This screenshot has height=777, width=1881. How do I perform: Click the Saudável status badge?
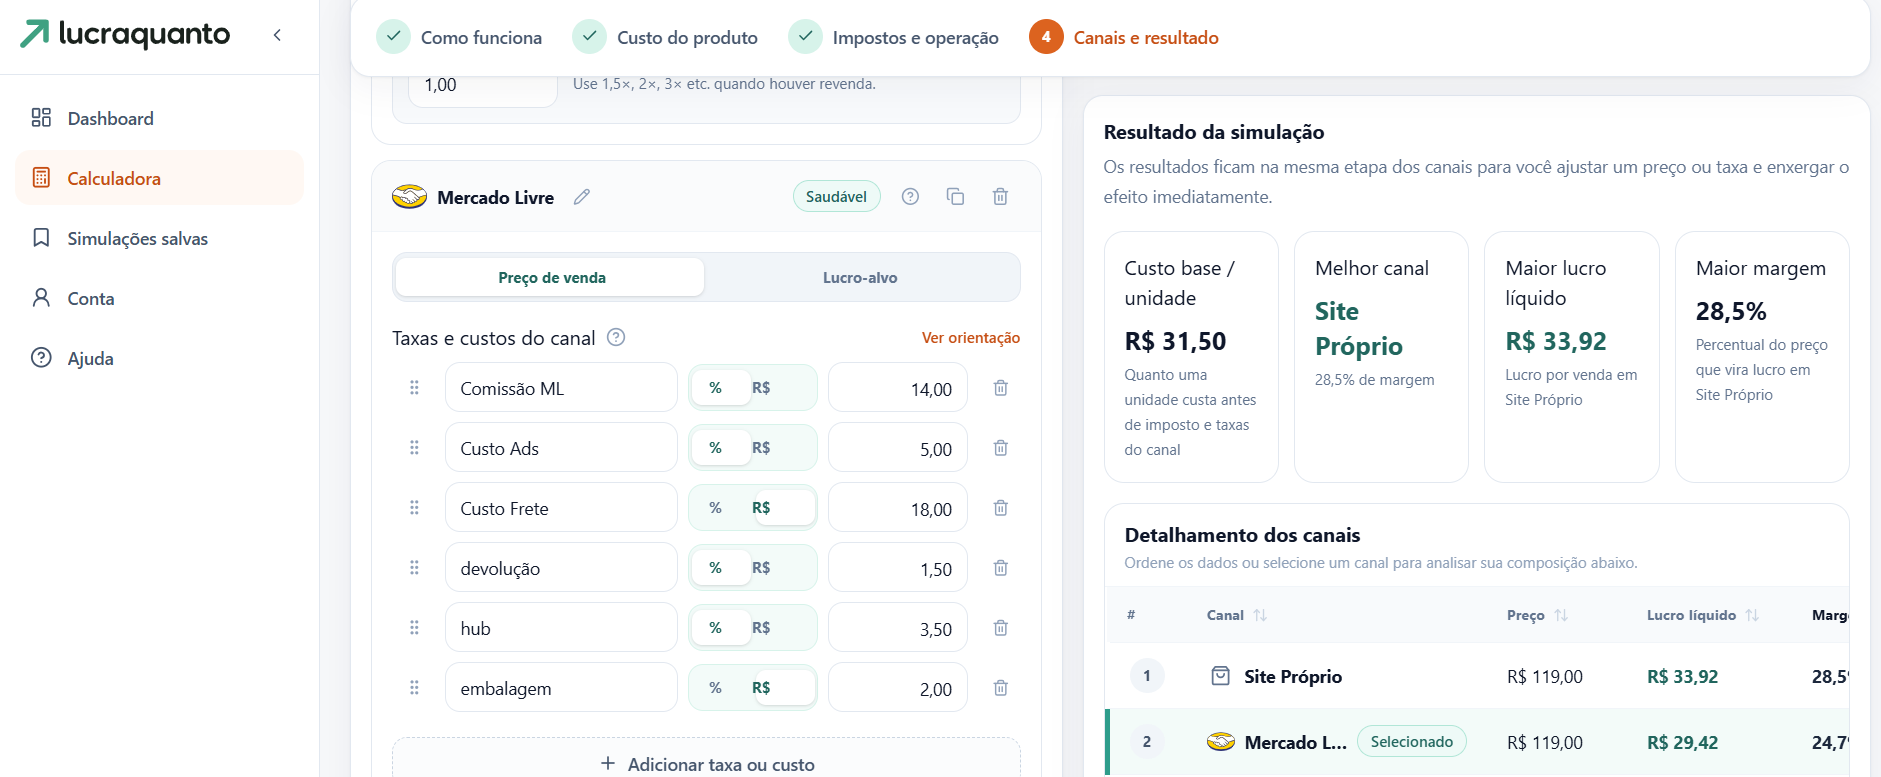click(836, 196)
